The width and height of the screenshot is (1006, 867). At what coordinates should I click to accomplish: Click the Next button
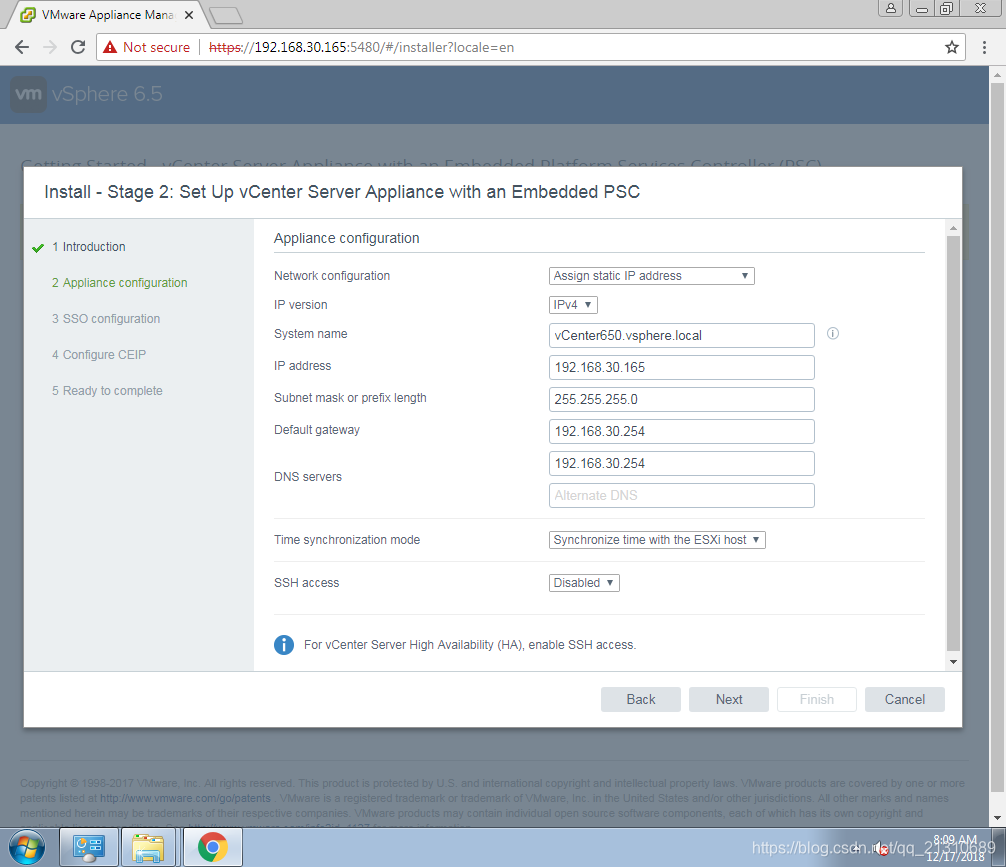(729, 700)
